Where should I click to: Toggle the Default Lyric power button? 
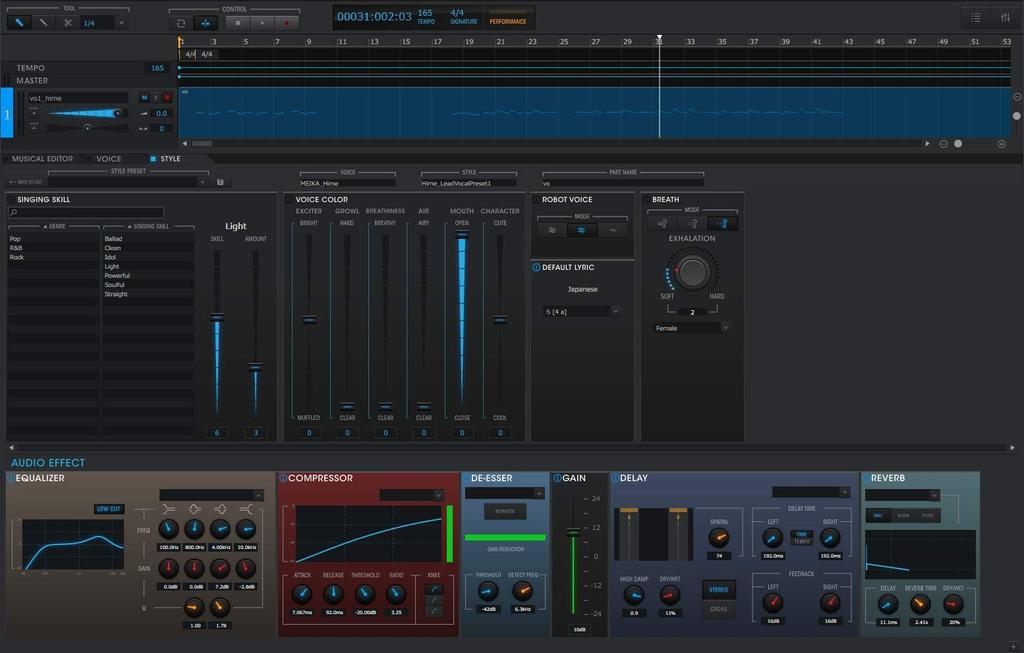click(x=536, y=268)
